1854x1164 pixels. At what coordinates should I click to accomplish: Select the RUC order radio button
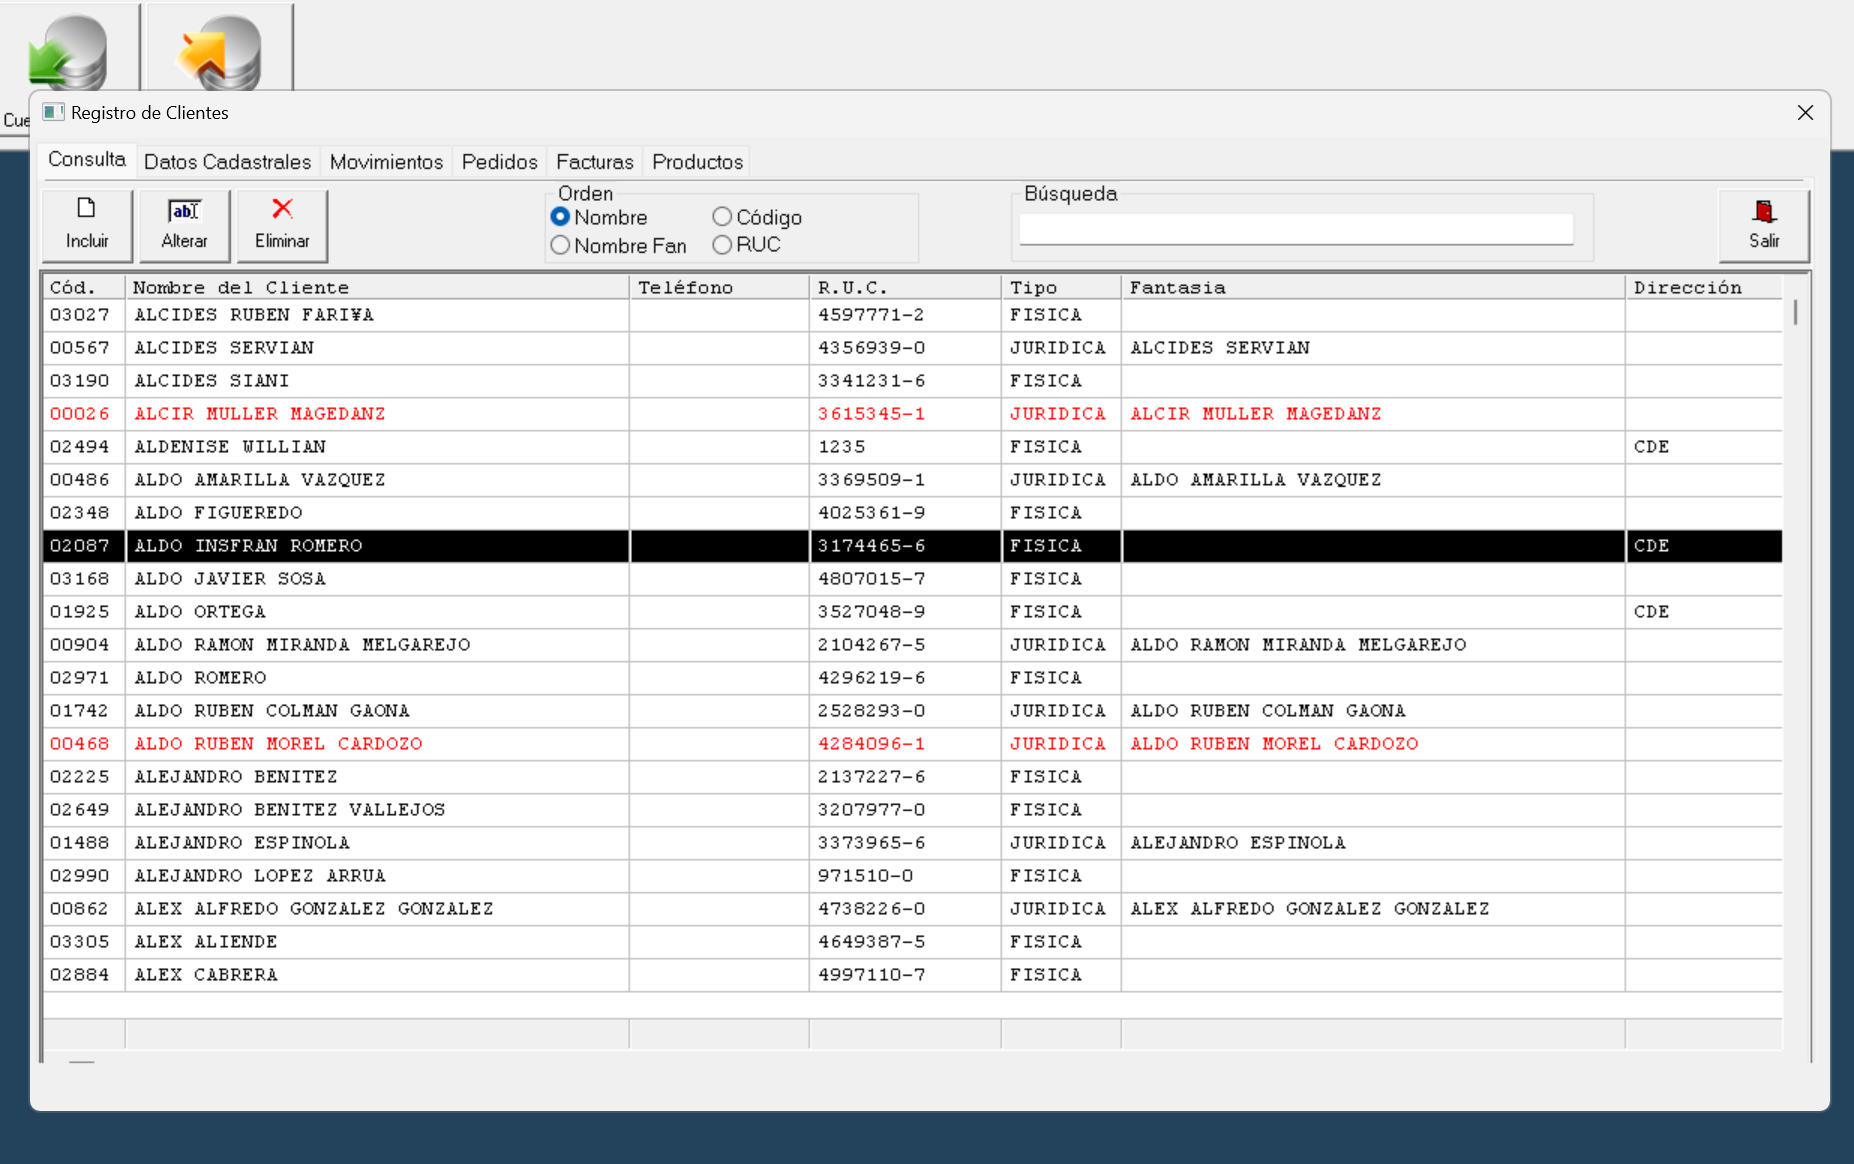(722, 245)
